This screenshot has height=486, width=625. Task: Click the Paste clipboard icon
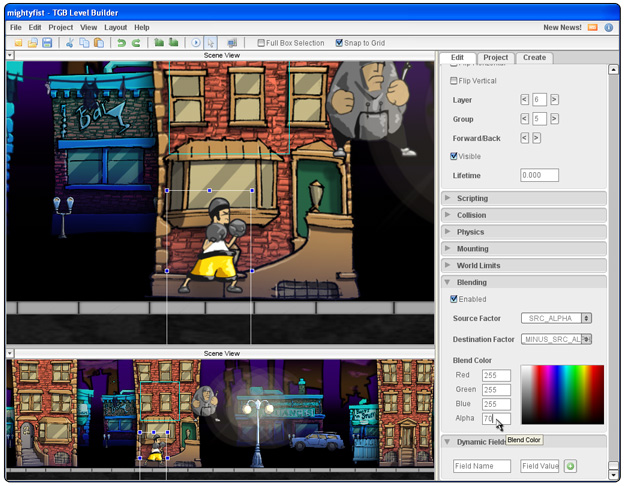coord(98,43)
